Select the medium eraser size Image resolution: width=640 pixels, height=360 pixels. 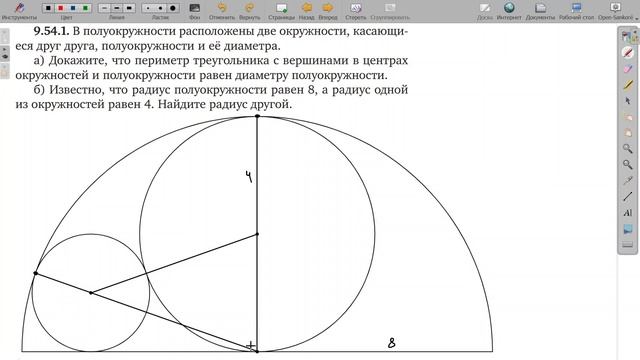click(160, 8)
